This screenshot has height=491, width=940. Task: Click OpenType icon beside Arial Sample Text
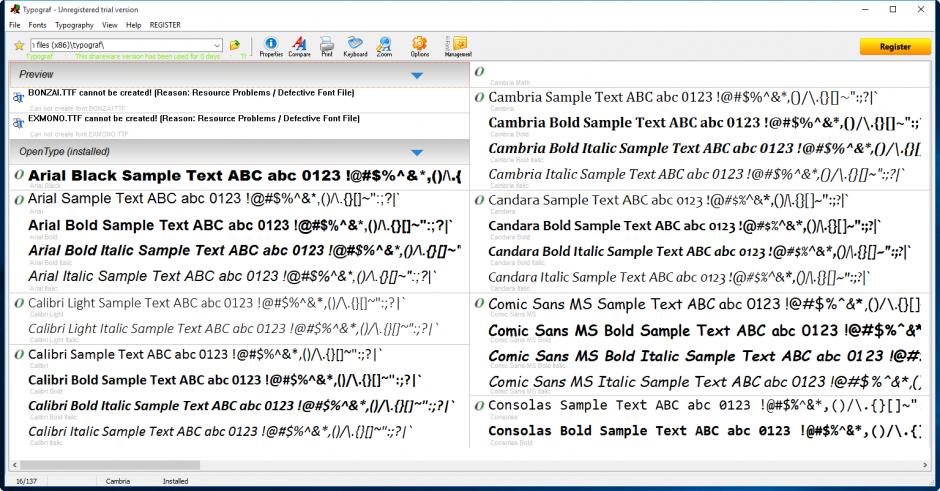19,199
